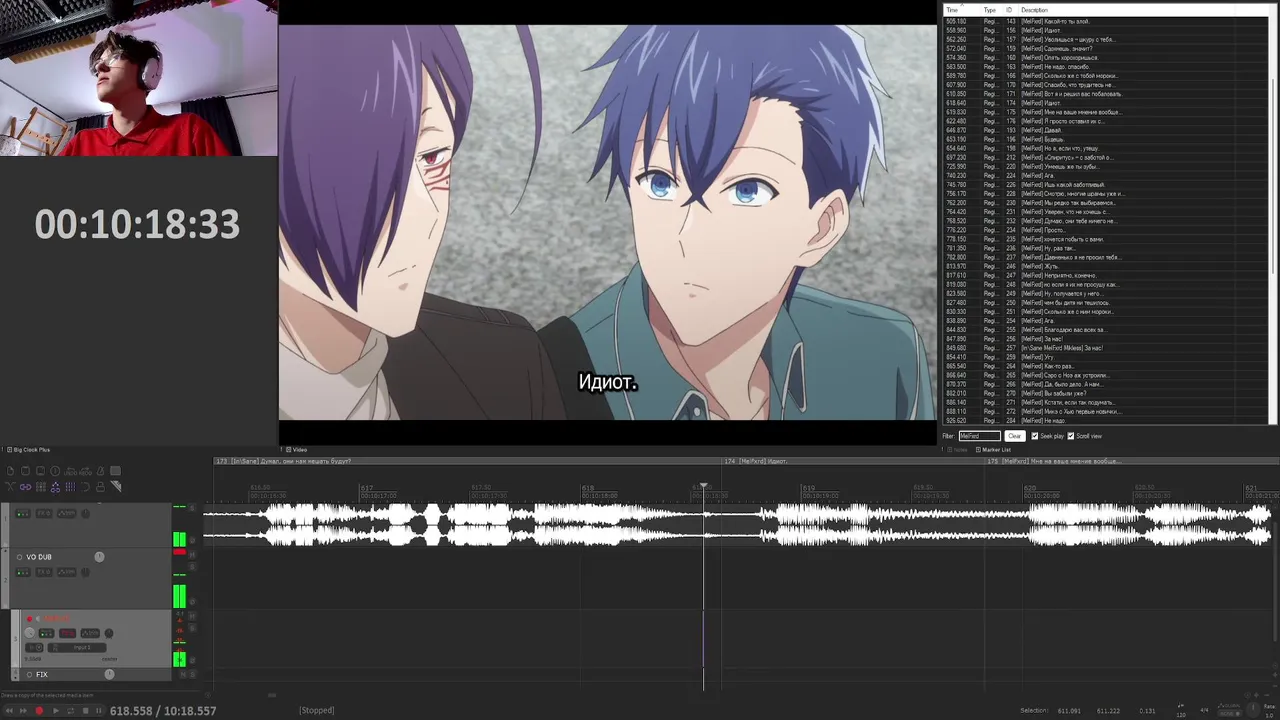Open the red FX button on track 3
This screenshot has height=720, width=1280.
[x=67, y=633]
